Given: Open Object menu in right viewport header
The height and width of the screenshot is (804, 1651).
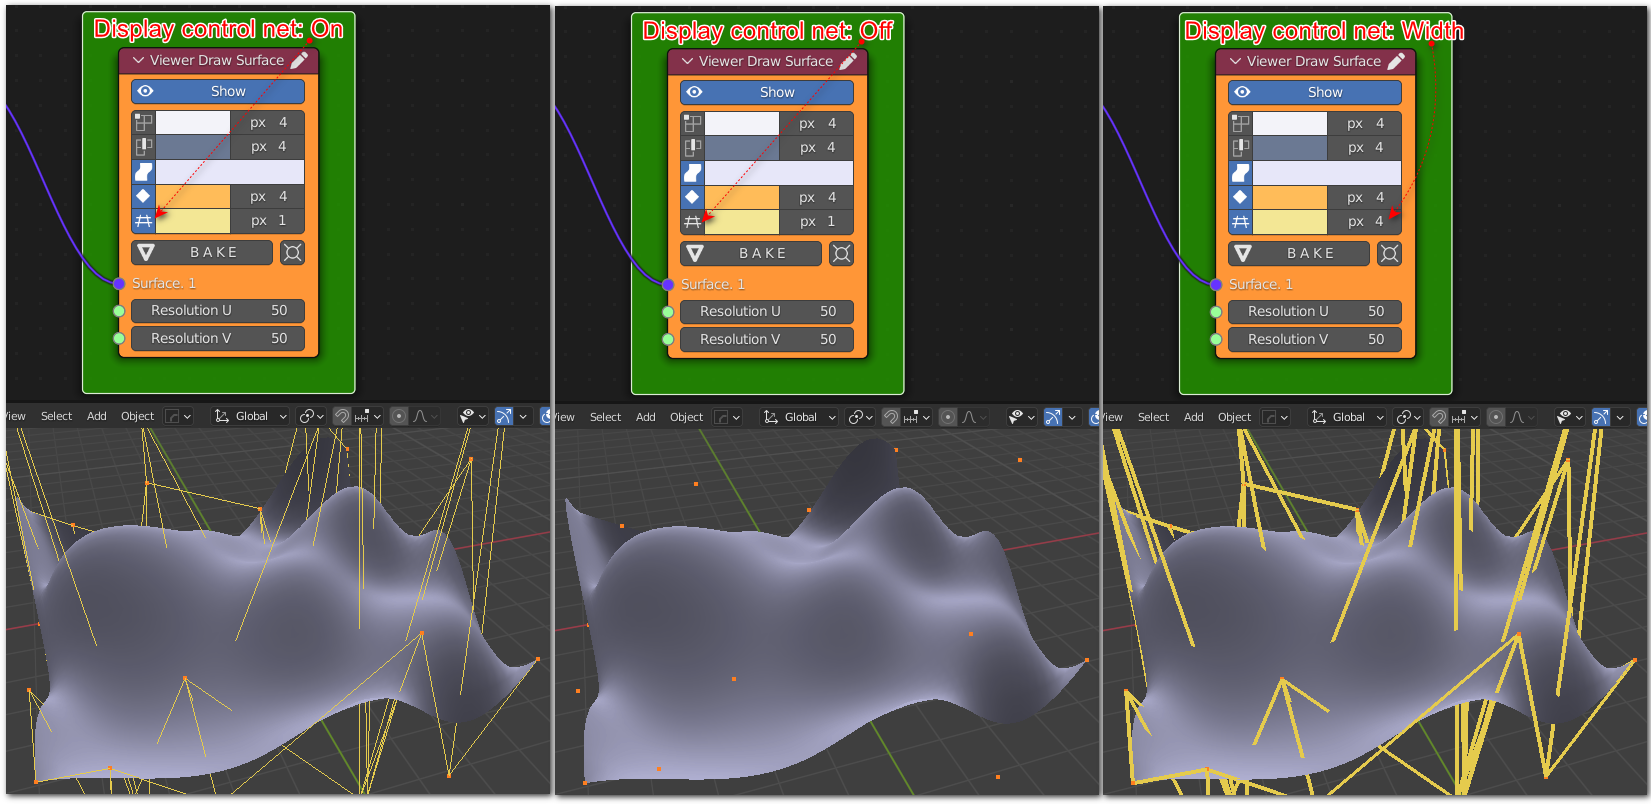Looking at the screenshot, I should (1235, 417).
